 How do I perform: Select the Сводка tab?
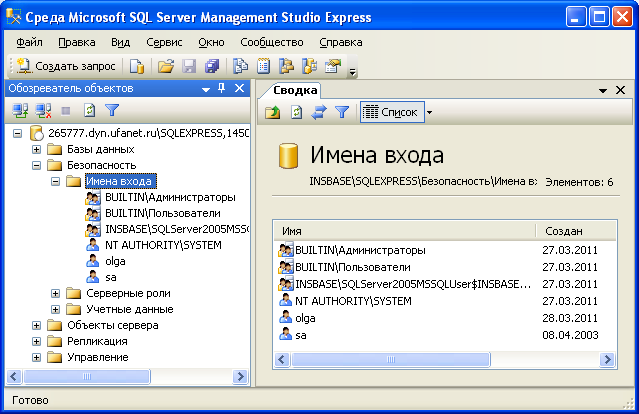coord(295,90)
